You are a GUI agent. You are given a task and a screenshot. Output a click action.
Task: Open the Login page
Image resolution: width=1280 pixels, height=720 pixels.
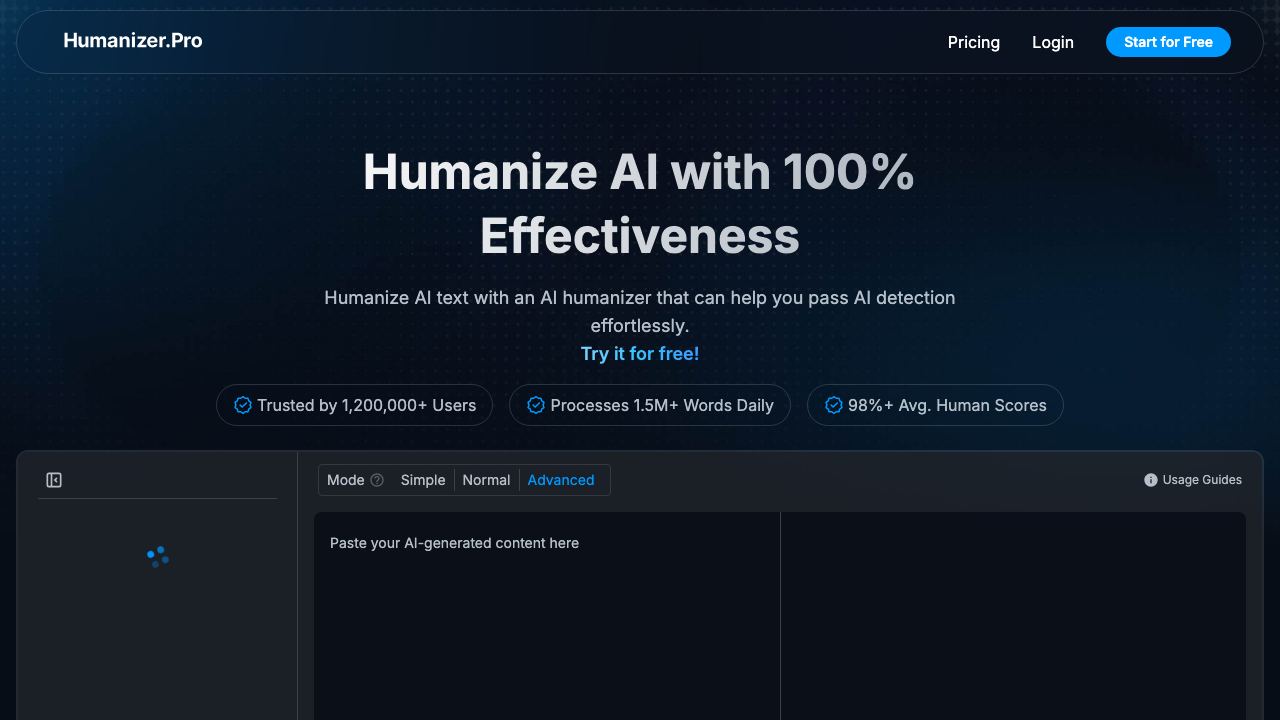pyautogui.click(x=1053, y=42)
